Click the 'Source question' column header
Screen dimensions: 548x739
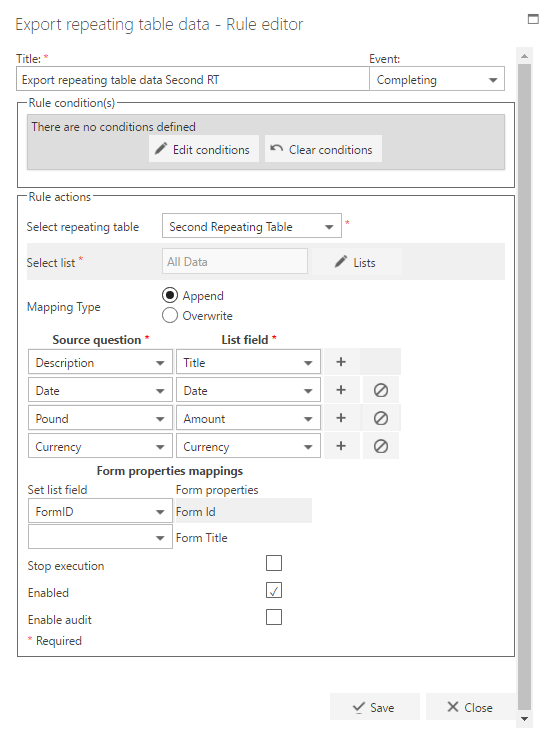point(97,339)
